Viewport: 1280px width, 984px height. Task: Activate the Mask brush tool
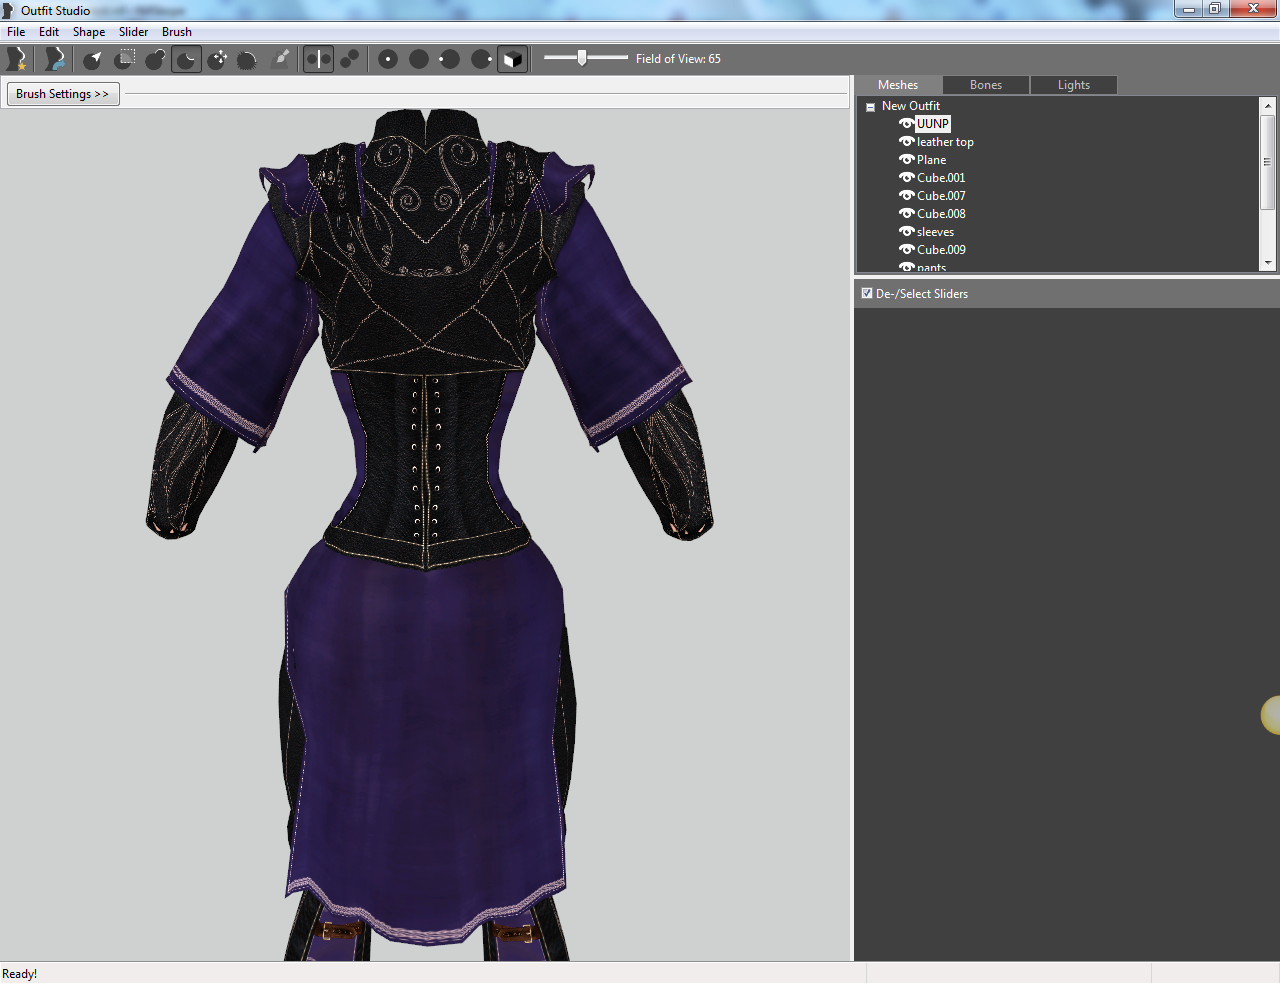[x=124, y=59]
